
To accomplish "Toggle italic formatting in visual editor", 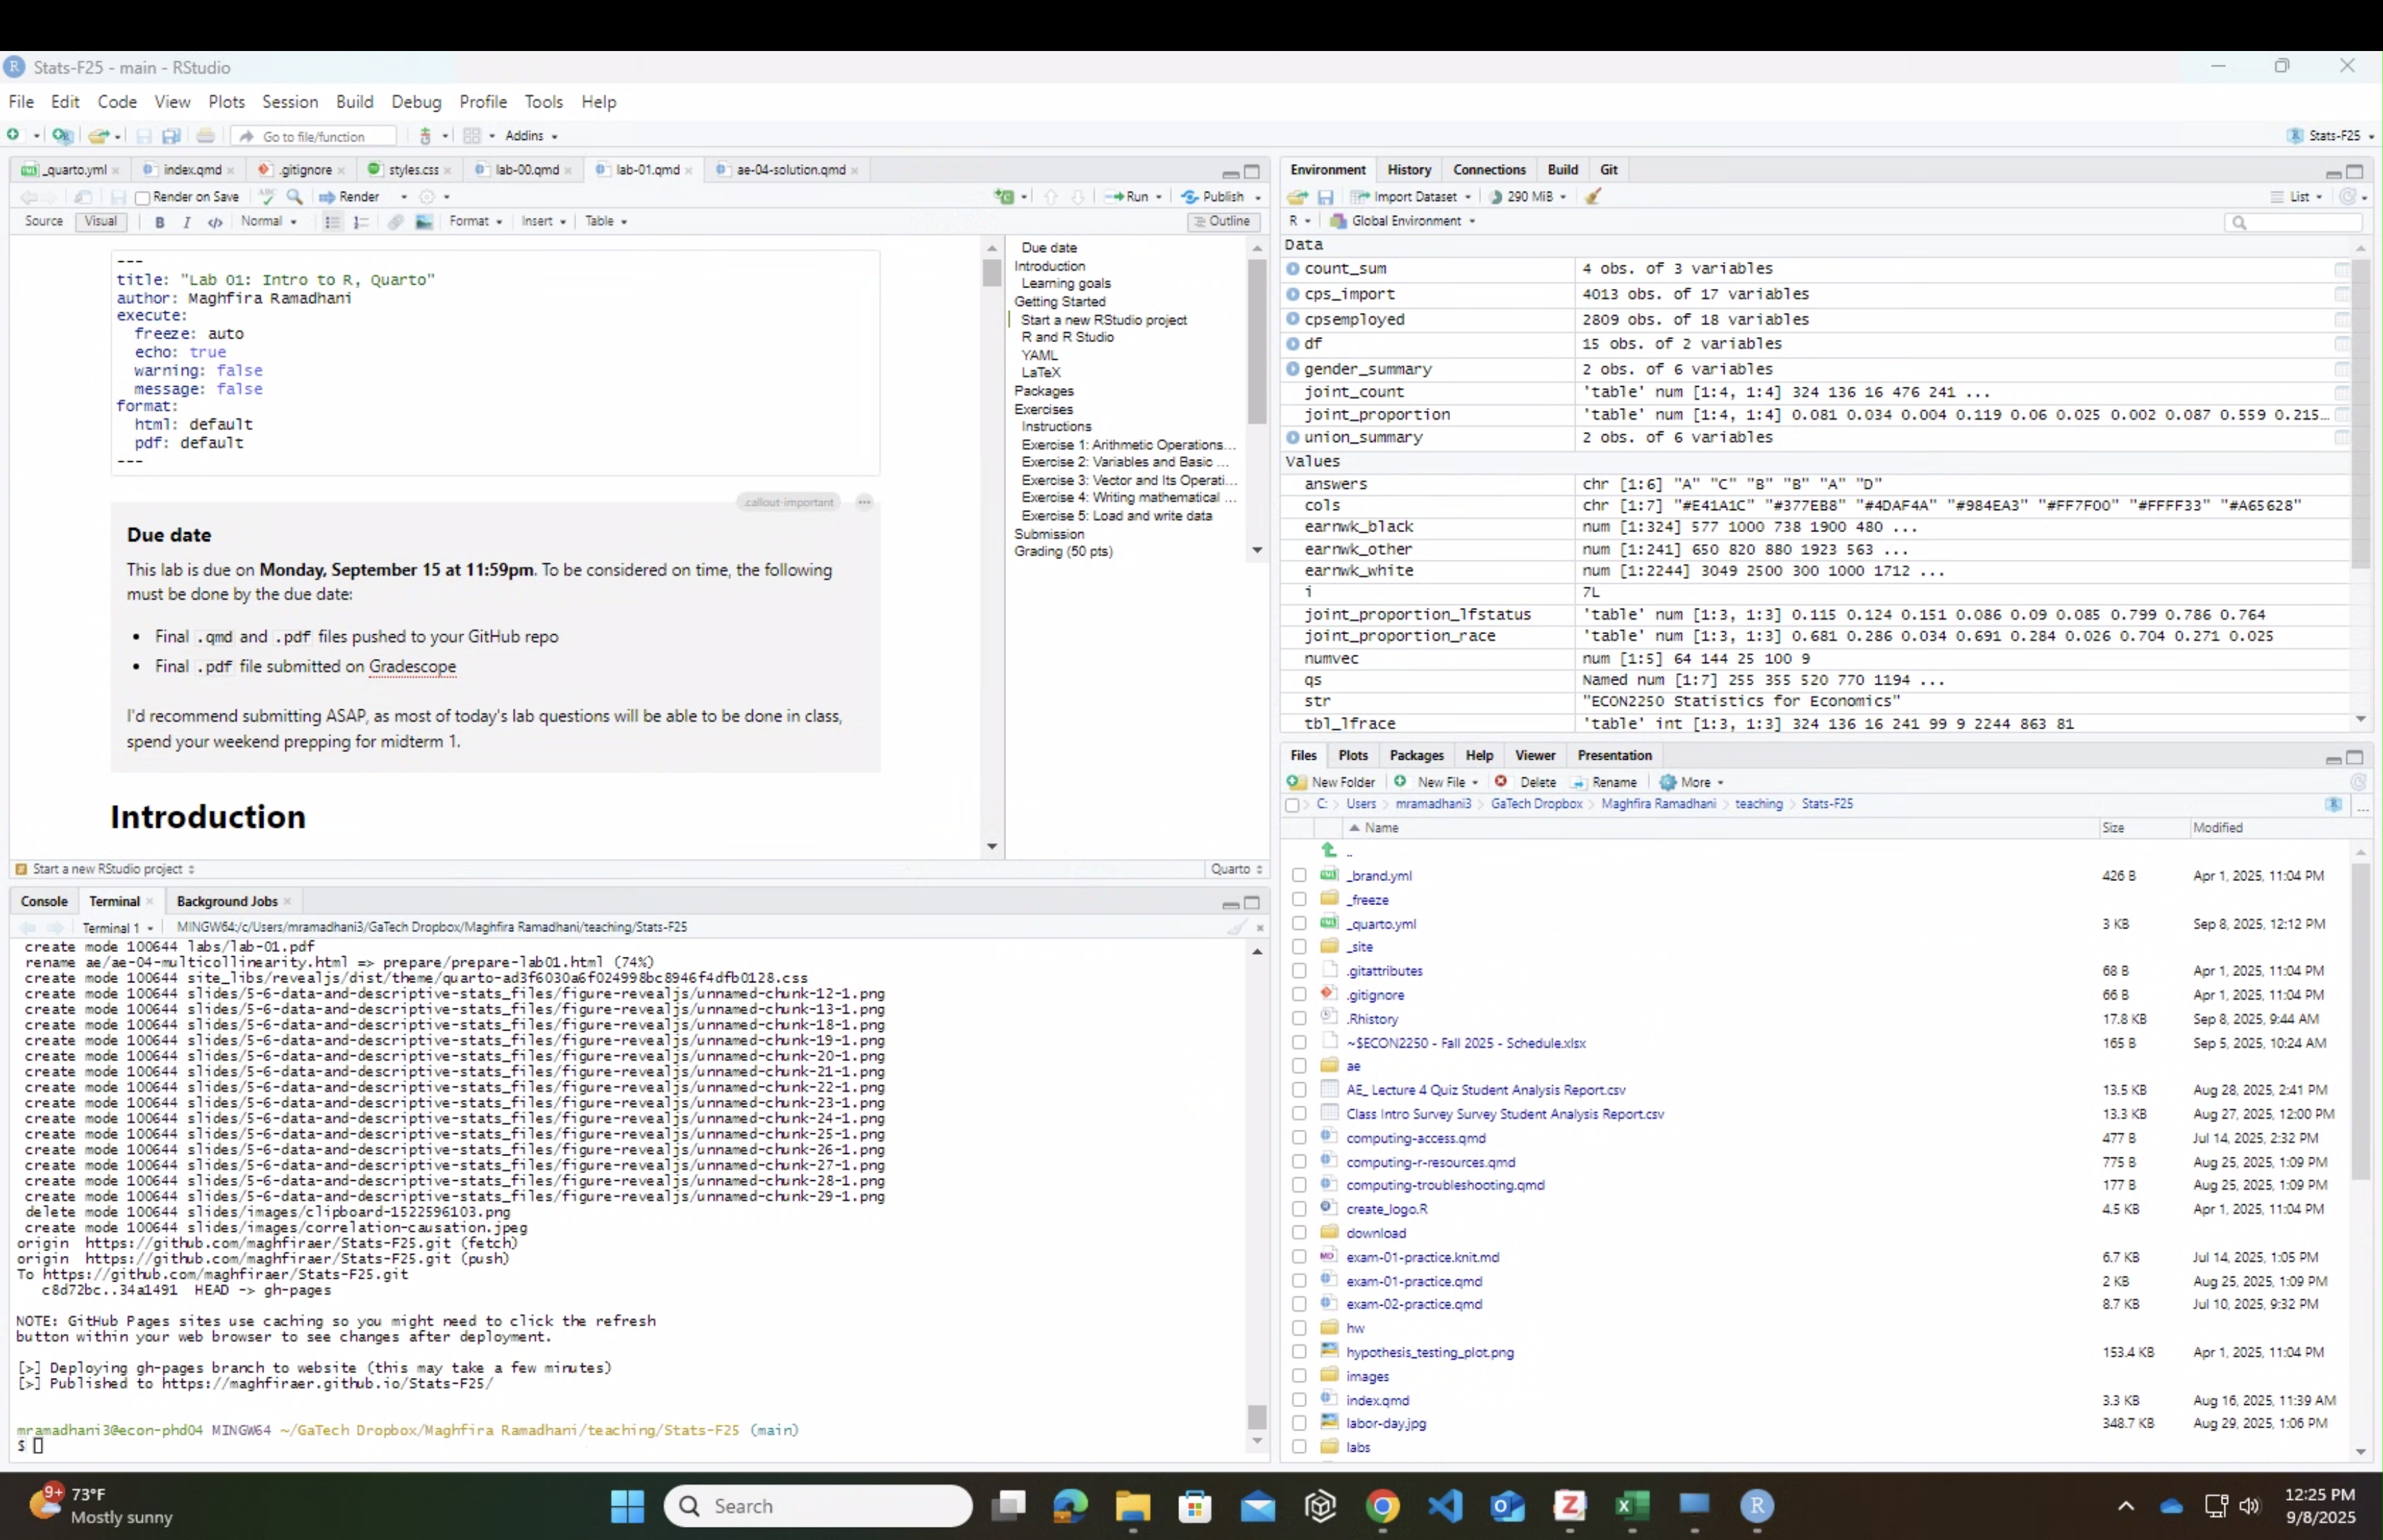I will pos(186,222).
